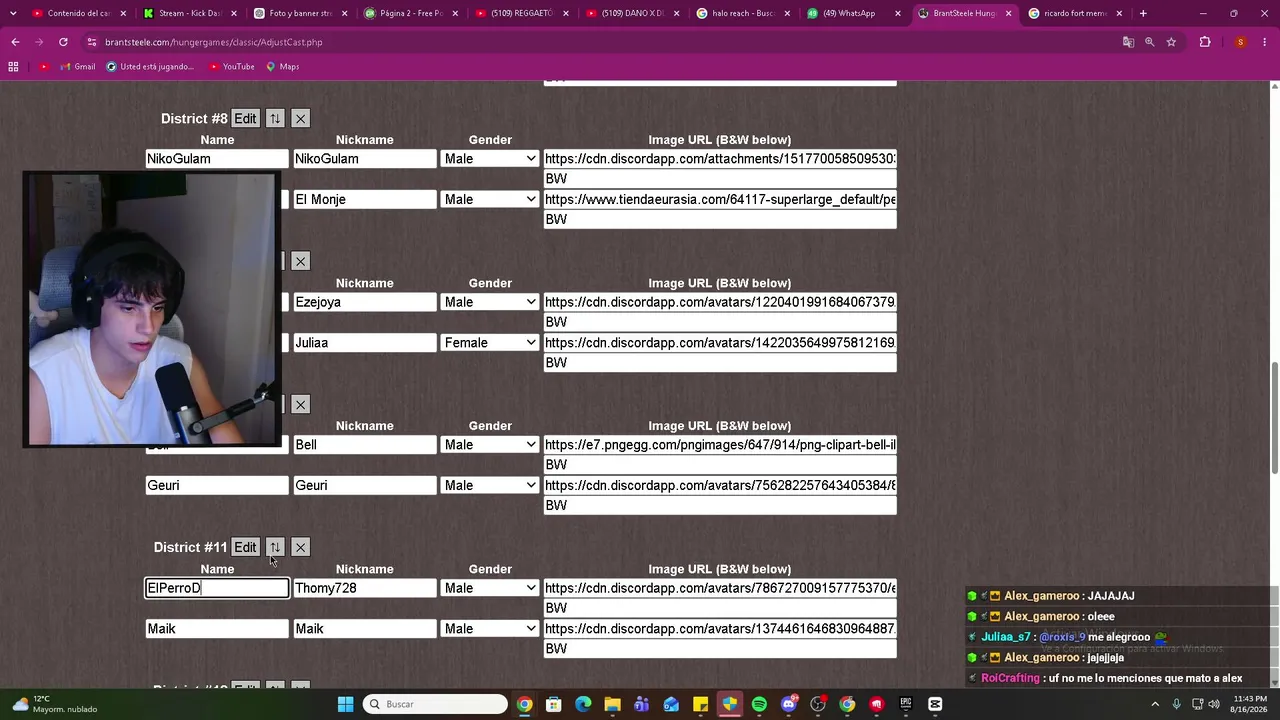This screenshot has height=720, width=1280.
Task: Open the gender dropdown for Ezejoya
Action: pos(490,302)
